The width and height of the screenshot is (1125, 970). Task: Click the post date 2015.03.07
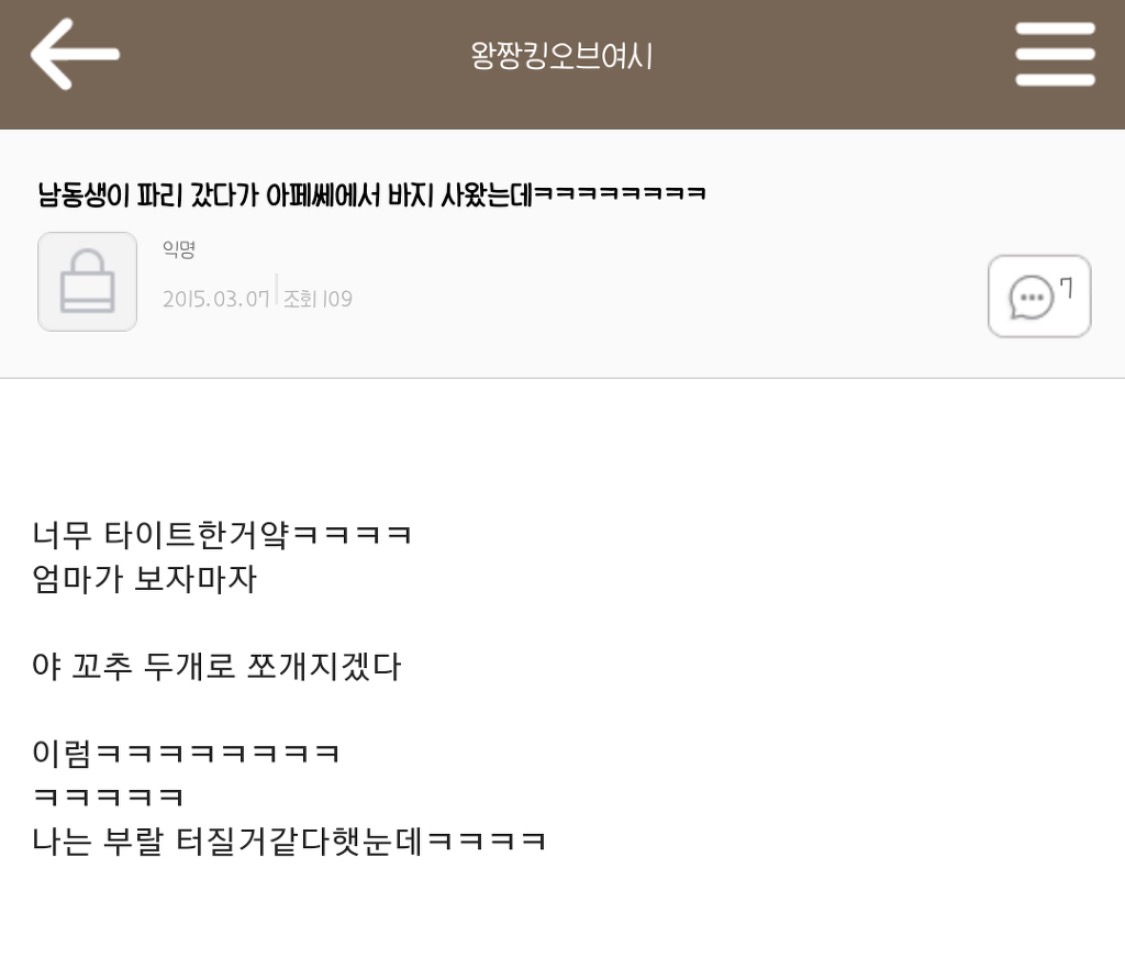[216, 298]
